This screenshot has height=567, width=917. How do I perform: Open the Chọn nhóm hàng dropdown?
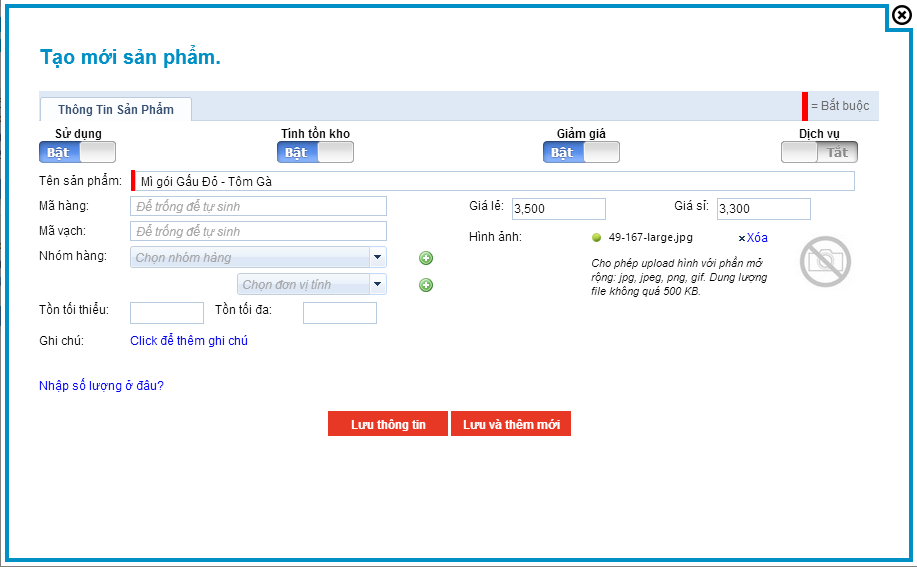click(x=258, y=257)
